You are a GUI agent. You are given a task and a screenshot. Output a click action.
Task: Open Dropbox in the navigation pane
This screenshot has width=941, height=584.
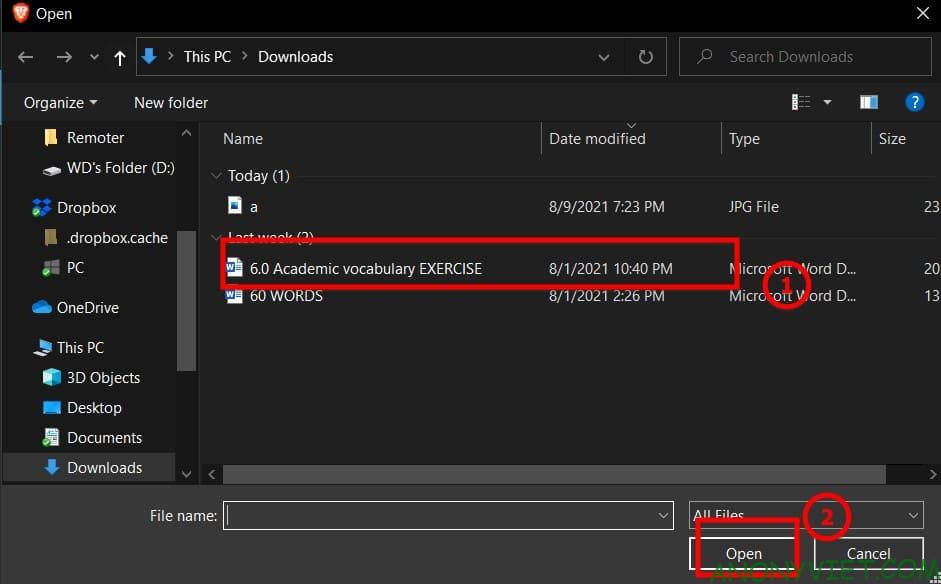click(86, 208)
